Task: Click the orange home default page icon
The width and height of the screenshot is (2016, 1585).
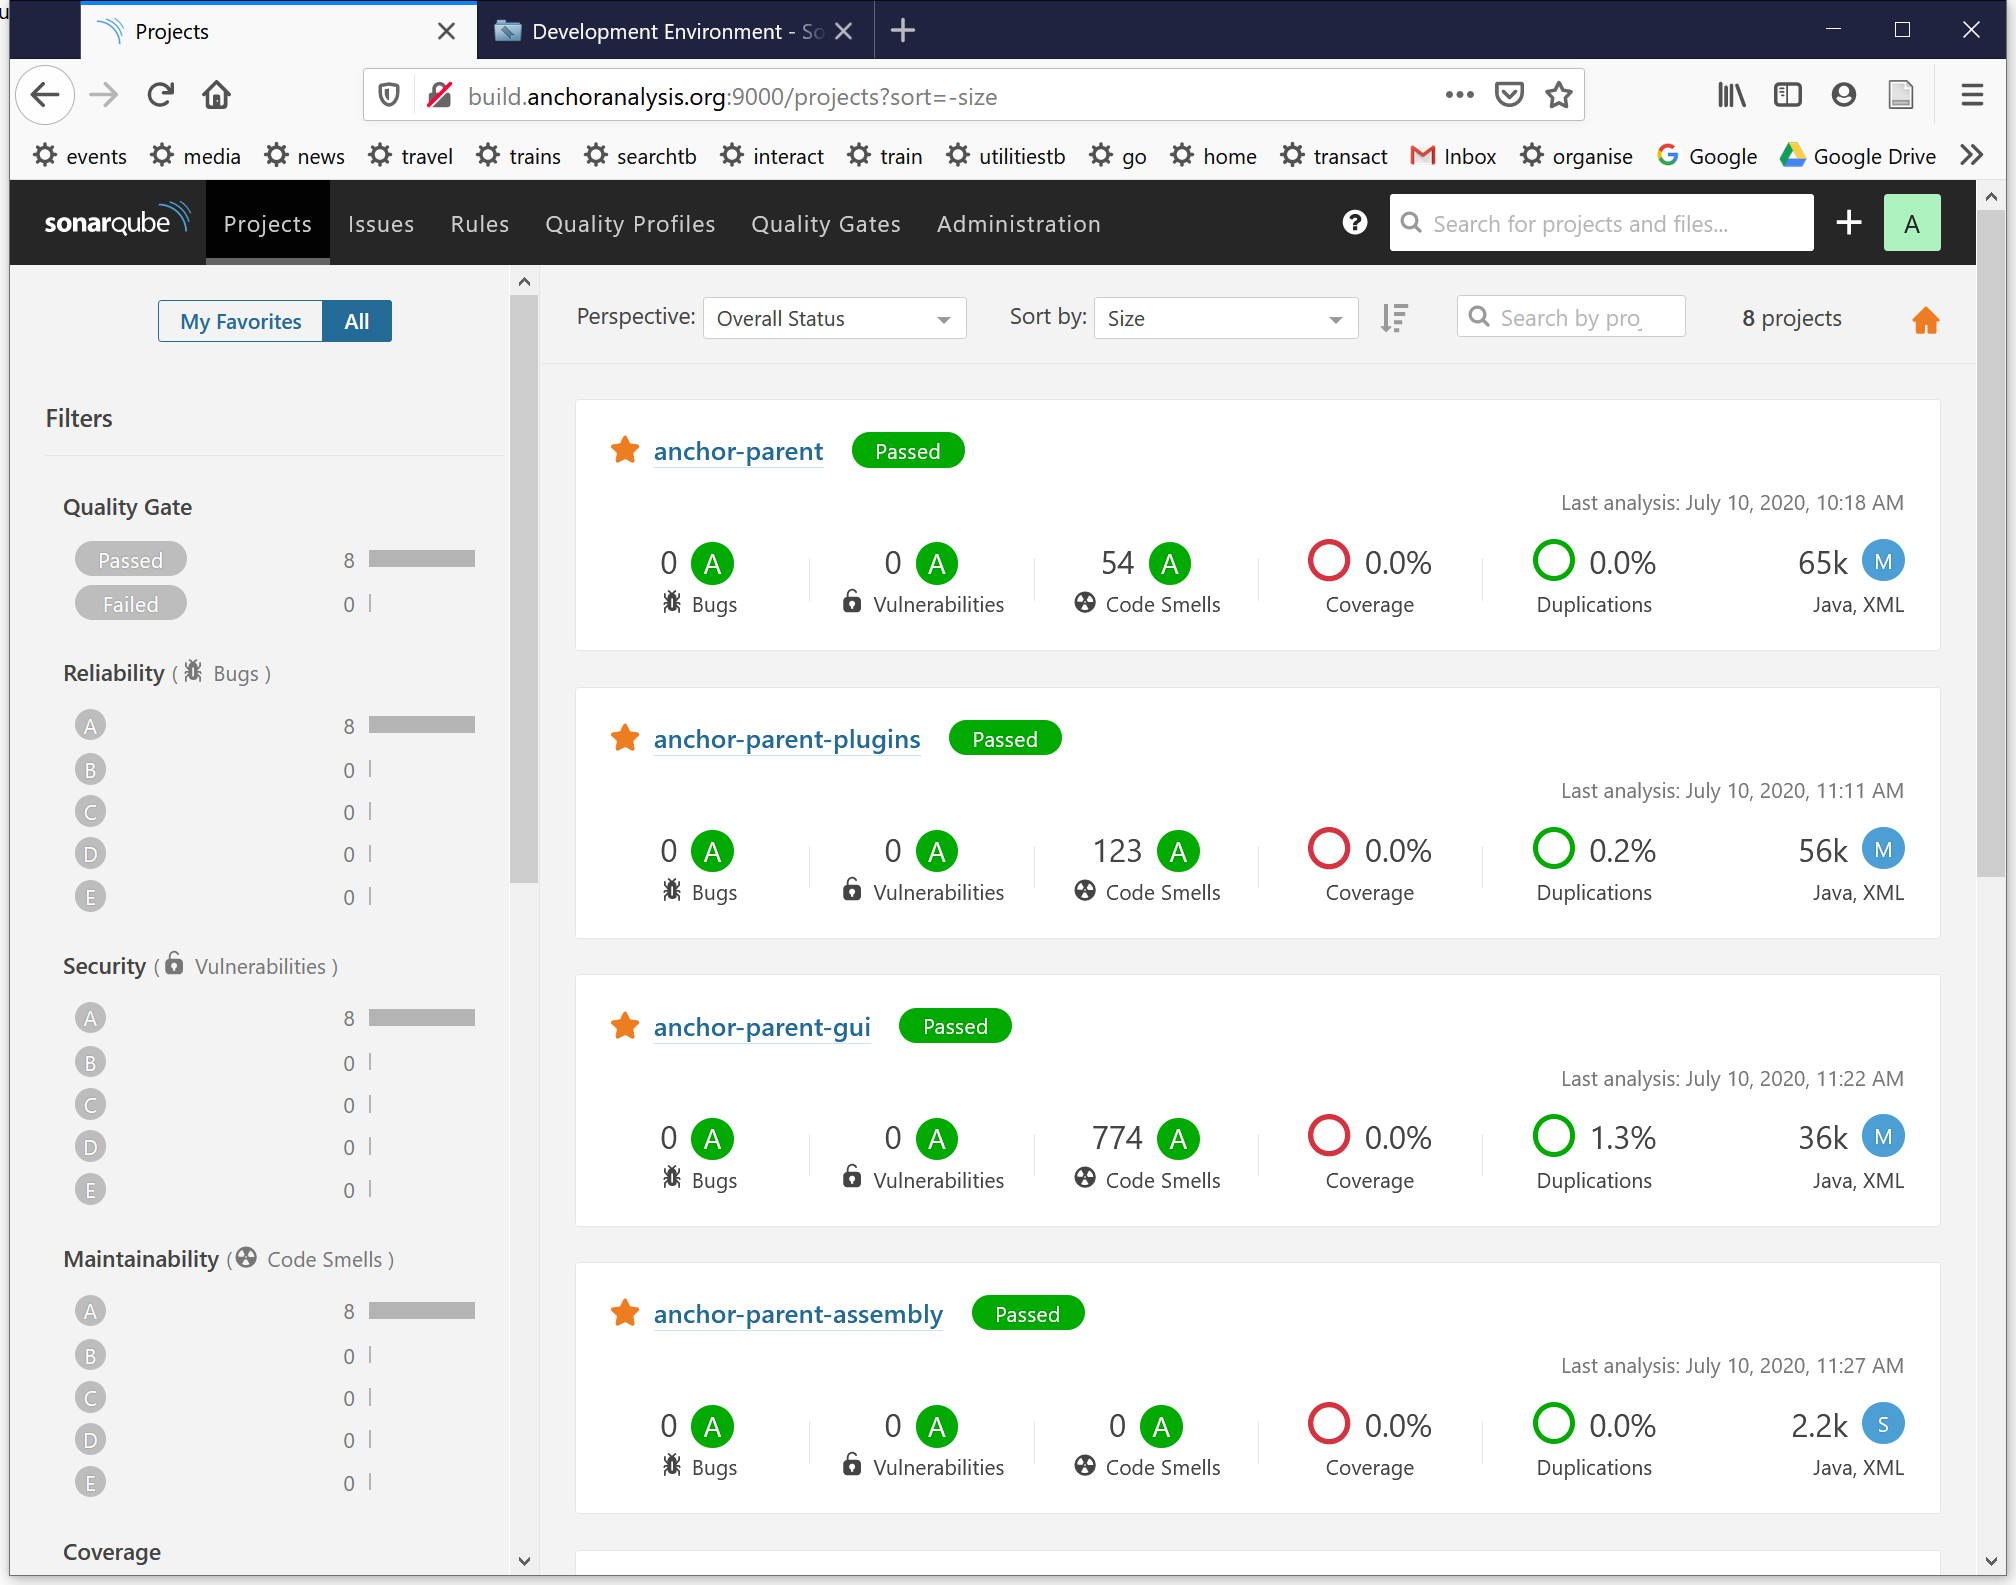Action: point(1926,320)
